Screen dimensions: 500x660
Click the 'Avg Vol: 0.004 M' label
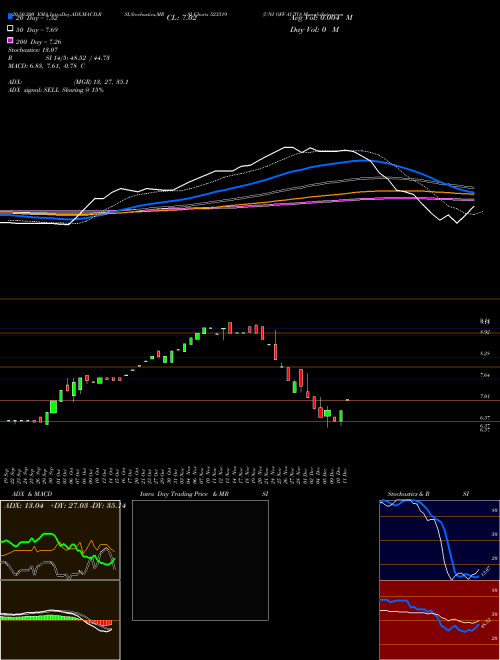pyautogui.click(x=322, y=18)
